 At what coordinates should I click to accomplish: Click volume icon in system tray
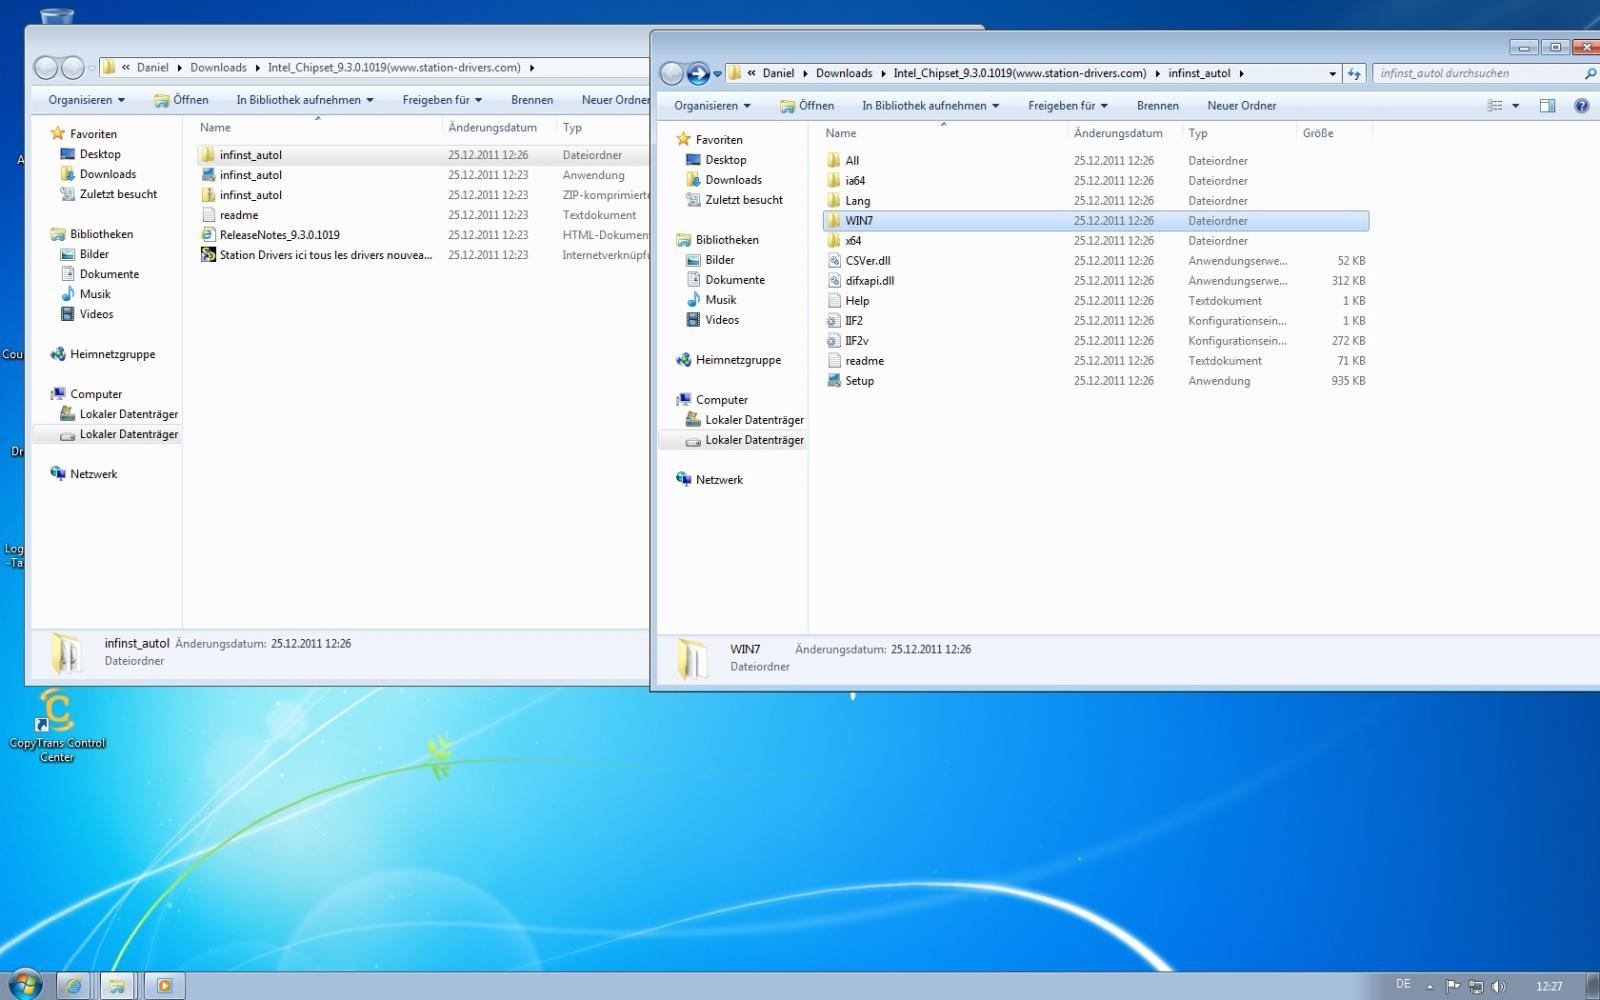(x=1498, y=986)
